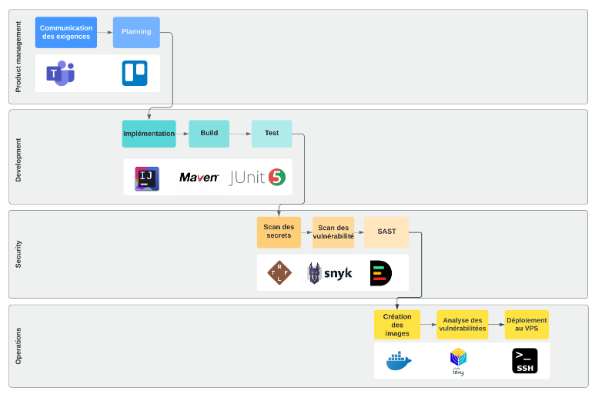Click the Planning step box
595x399 pixels.
tap(136, 32)
